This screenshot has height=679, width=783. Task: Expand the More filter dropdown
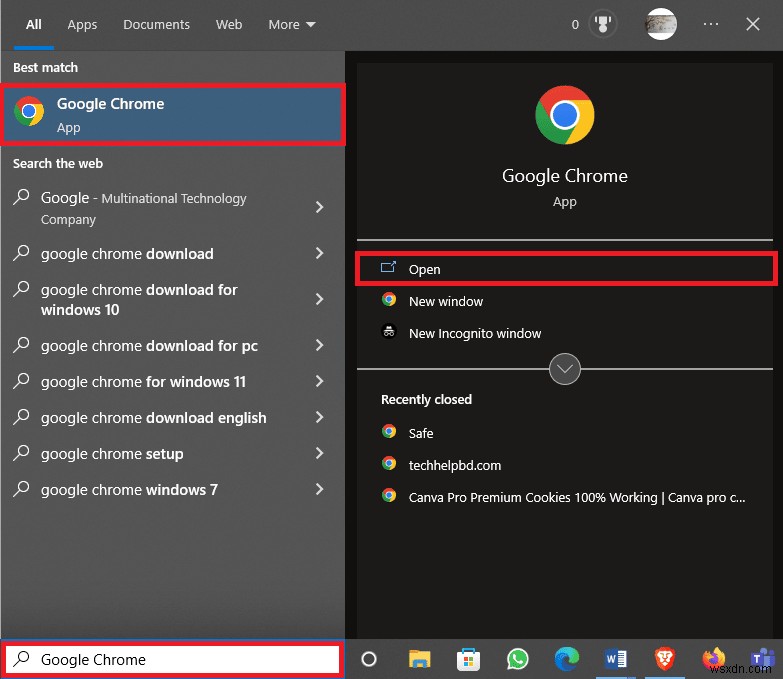291,24
